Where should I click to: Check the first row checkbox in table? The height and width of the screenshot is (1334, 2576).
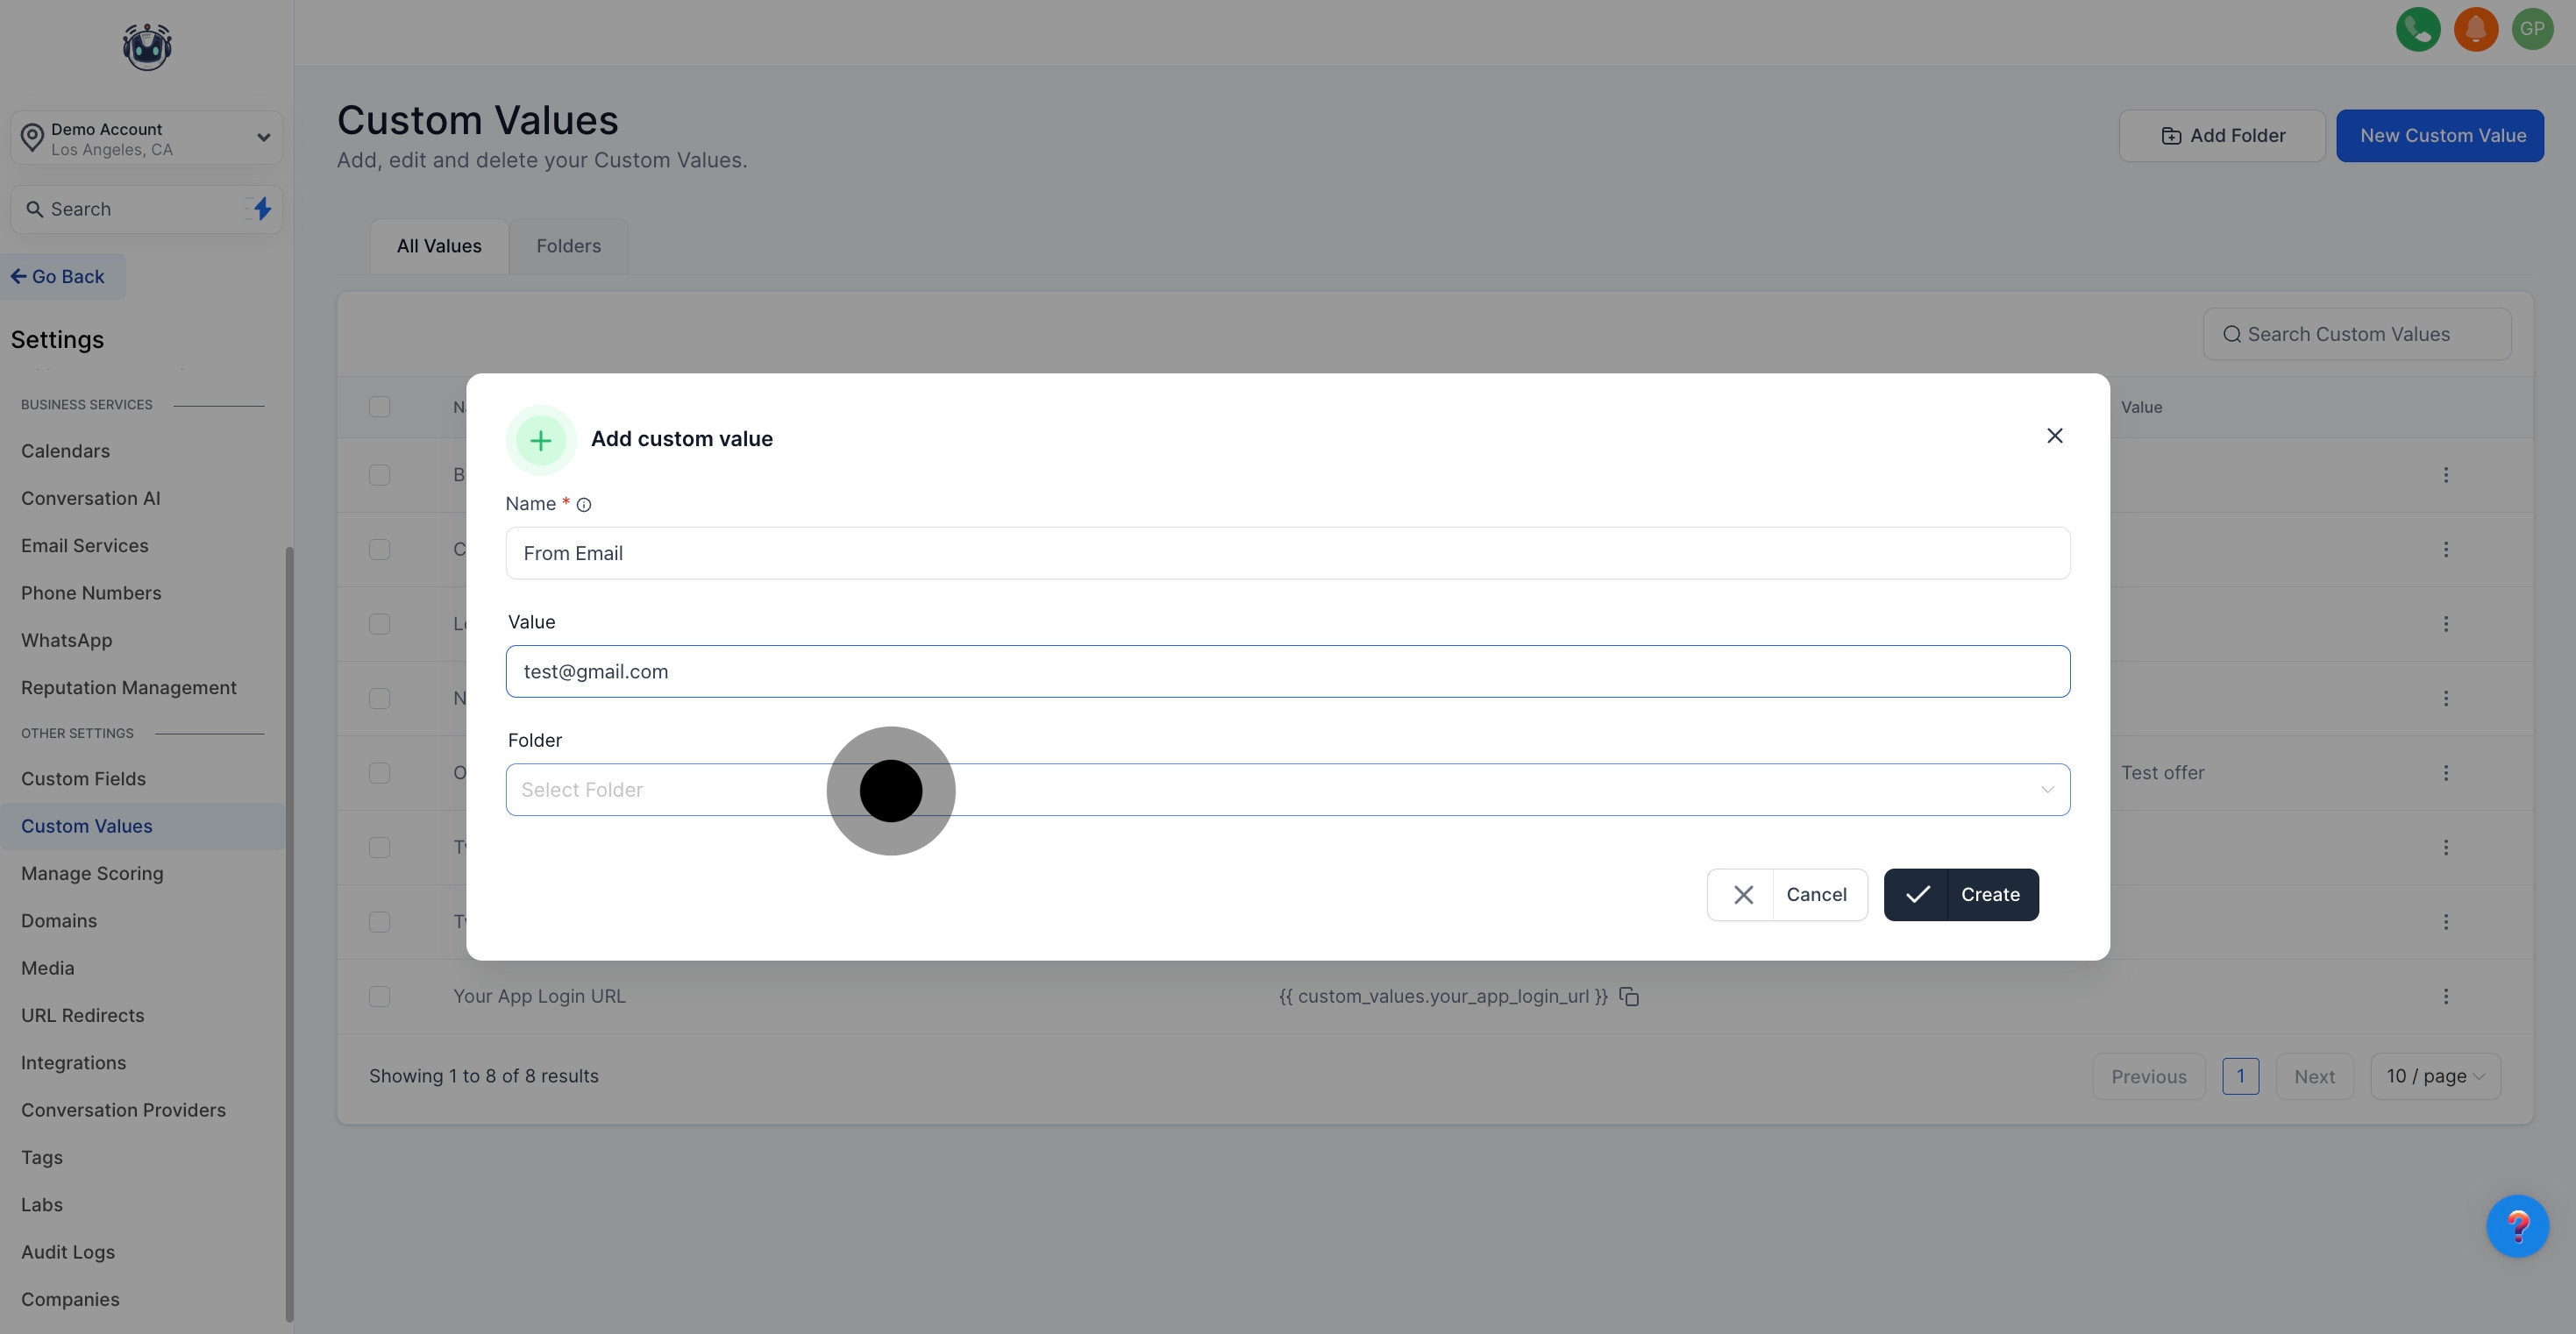379,475
